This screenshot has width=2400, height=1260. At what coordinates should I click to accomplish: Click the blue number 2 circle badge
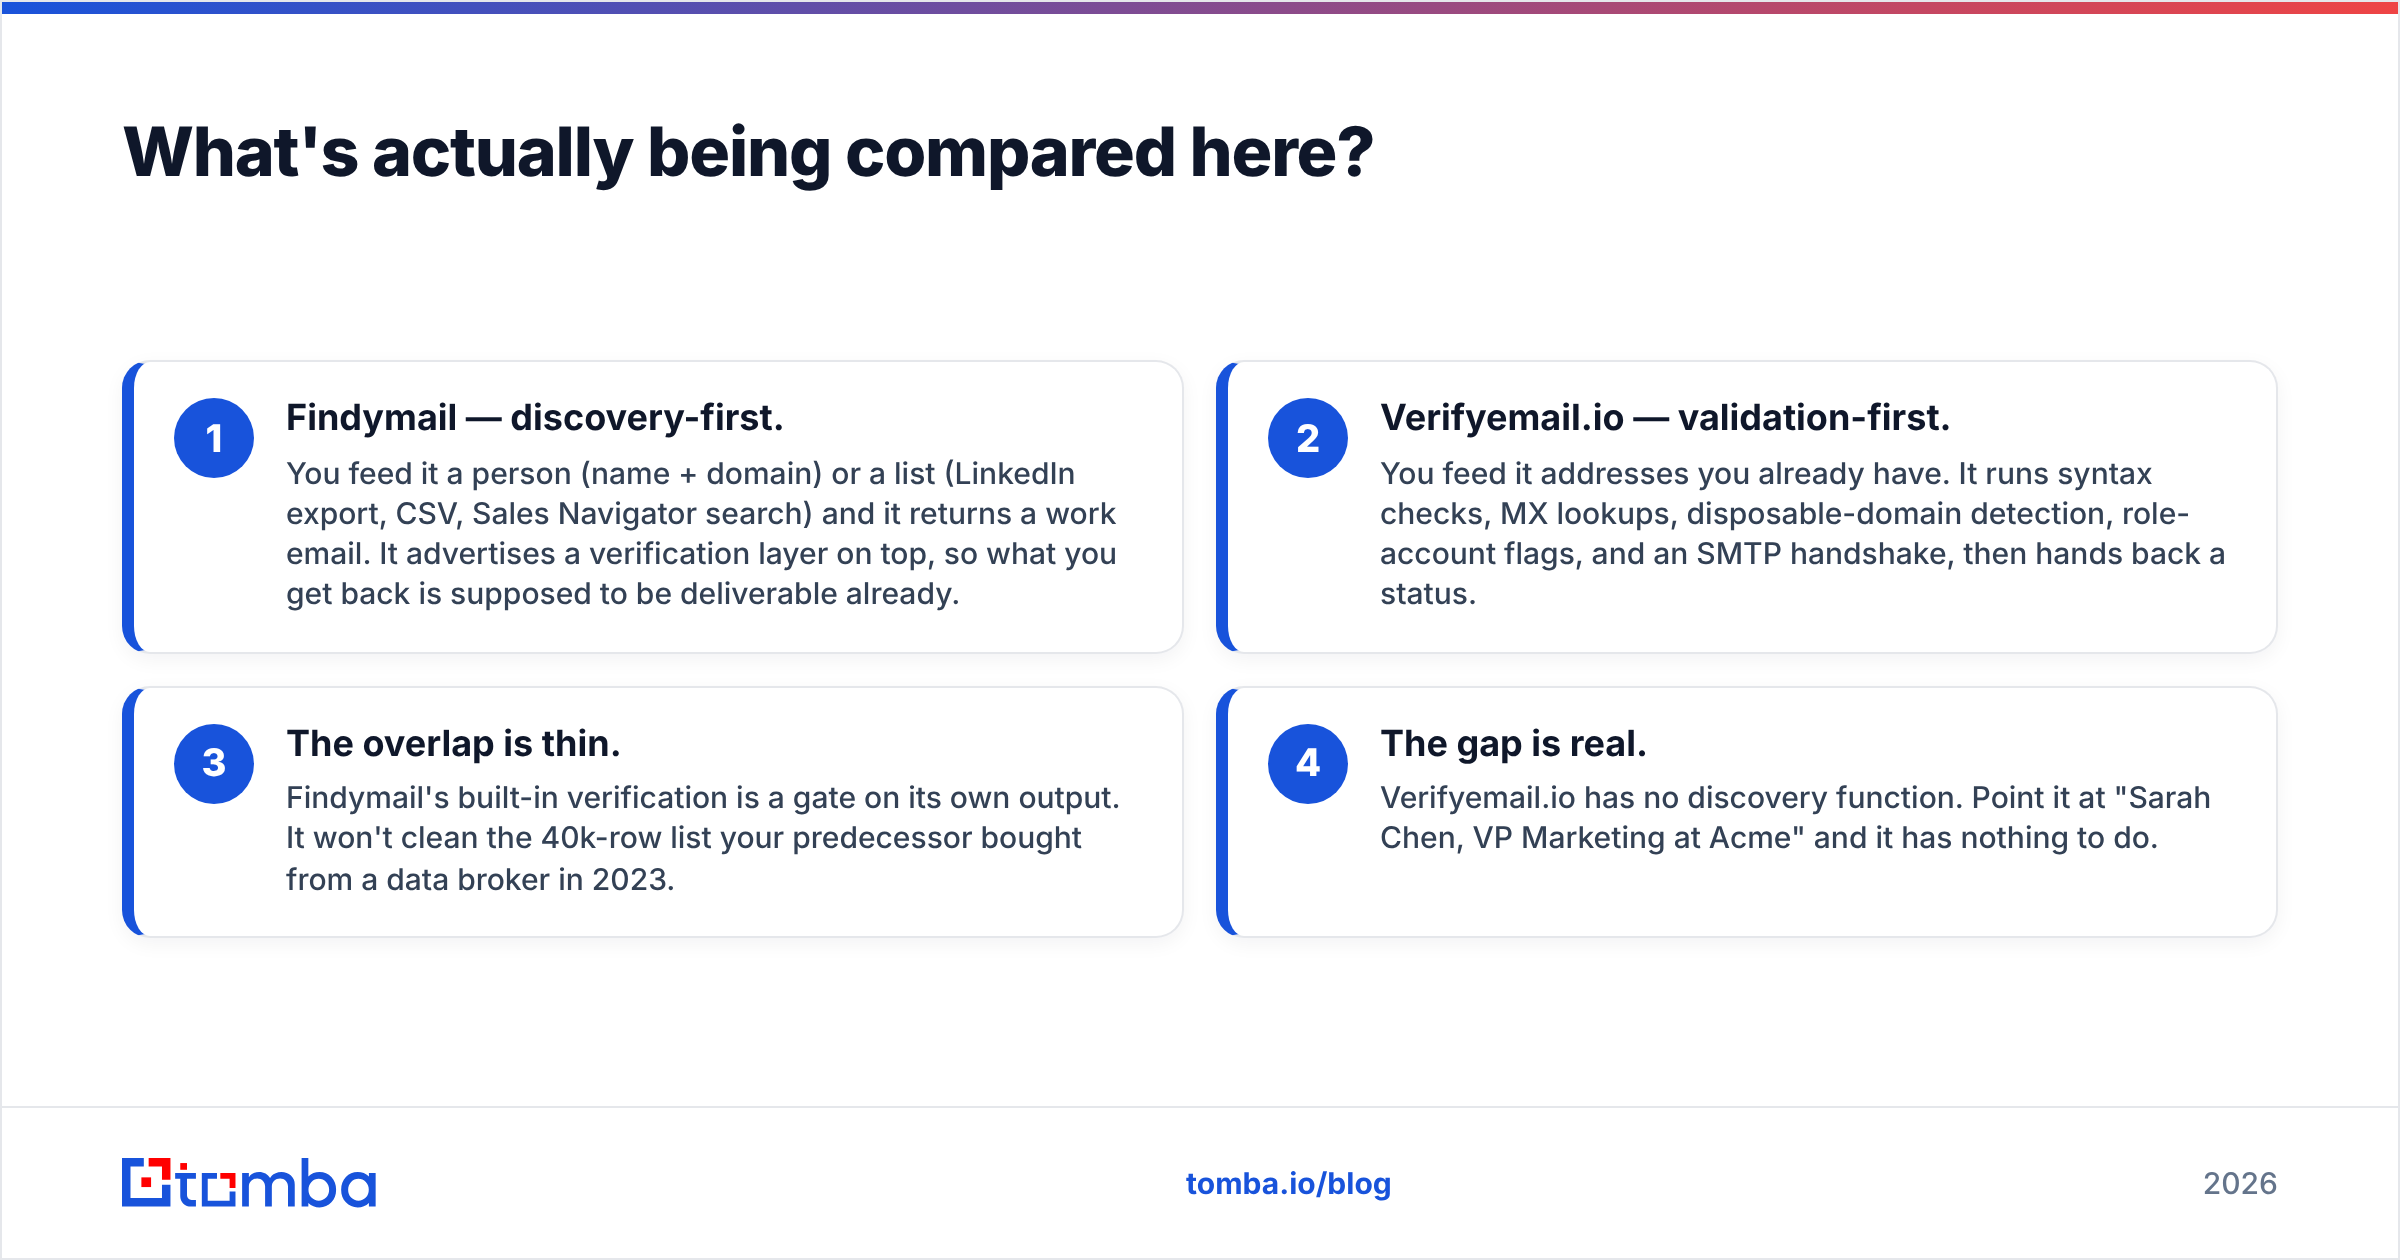(x=1308, y=438)
